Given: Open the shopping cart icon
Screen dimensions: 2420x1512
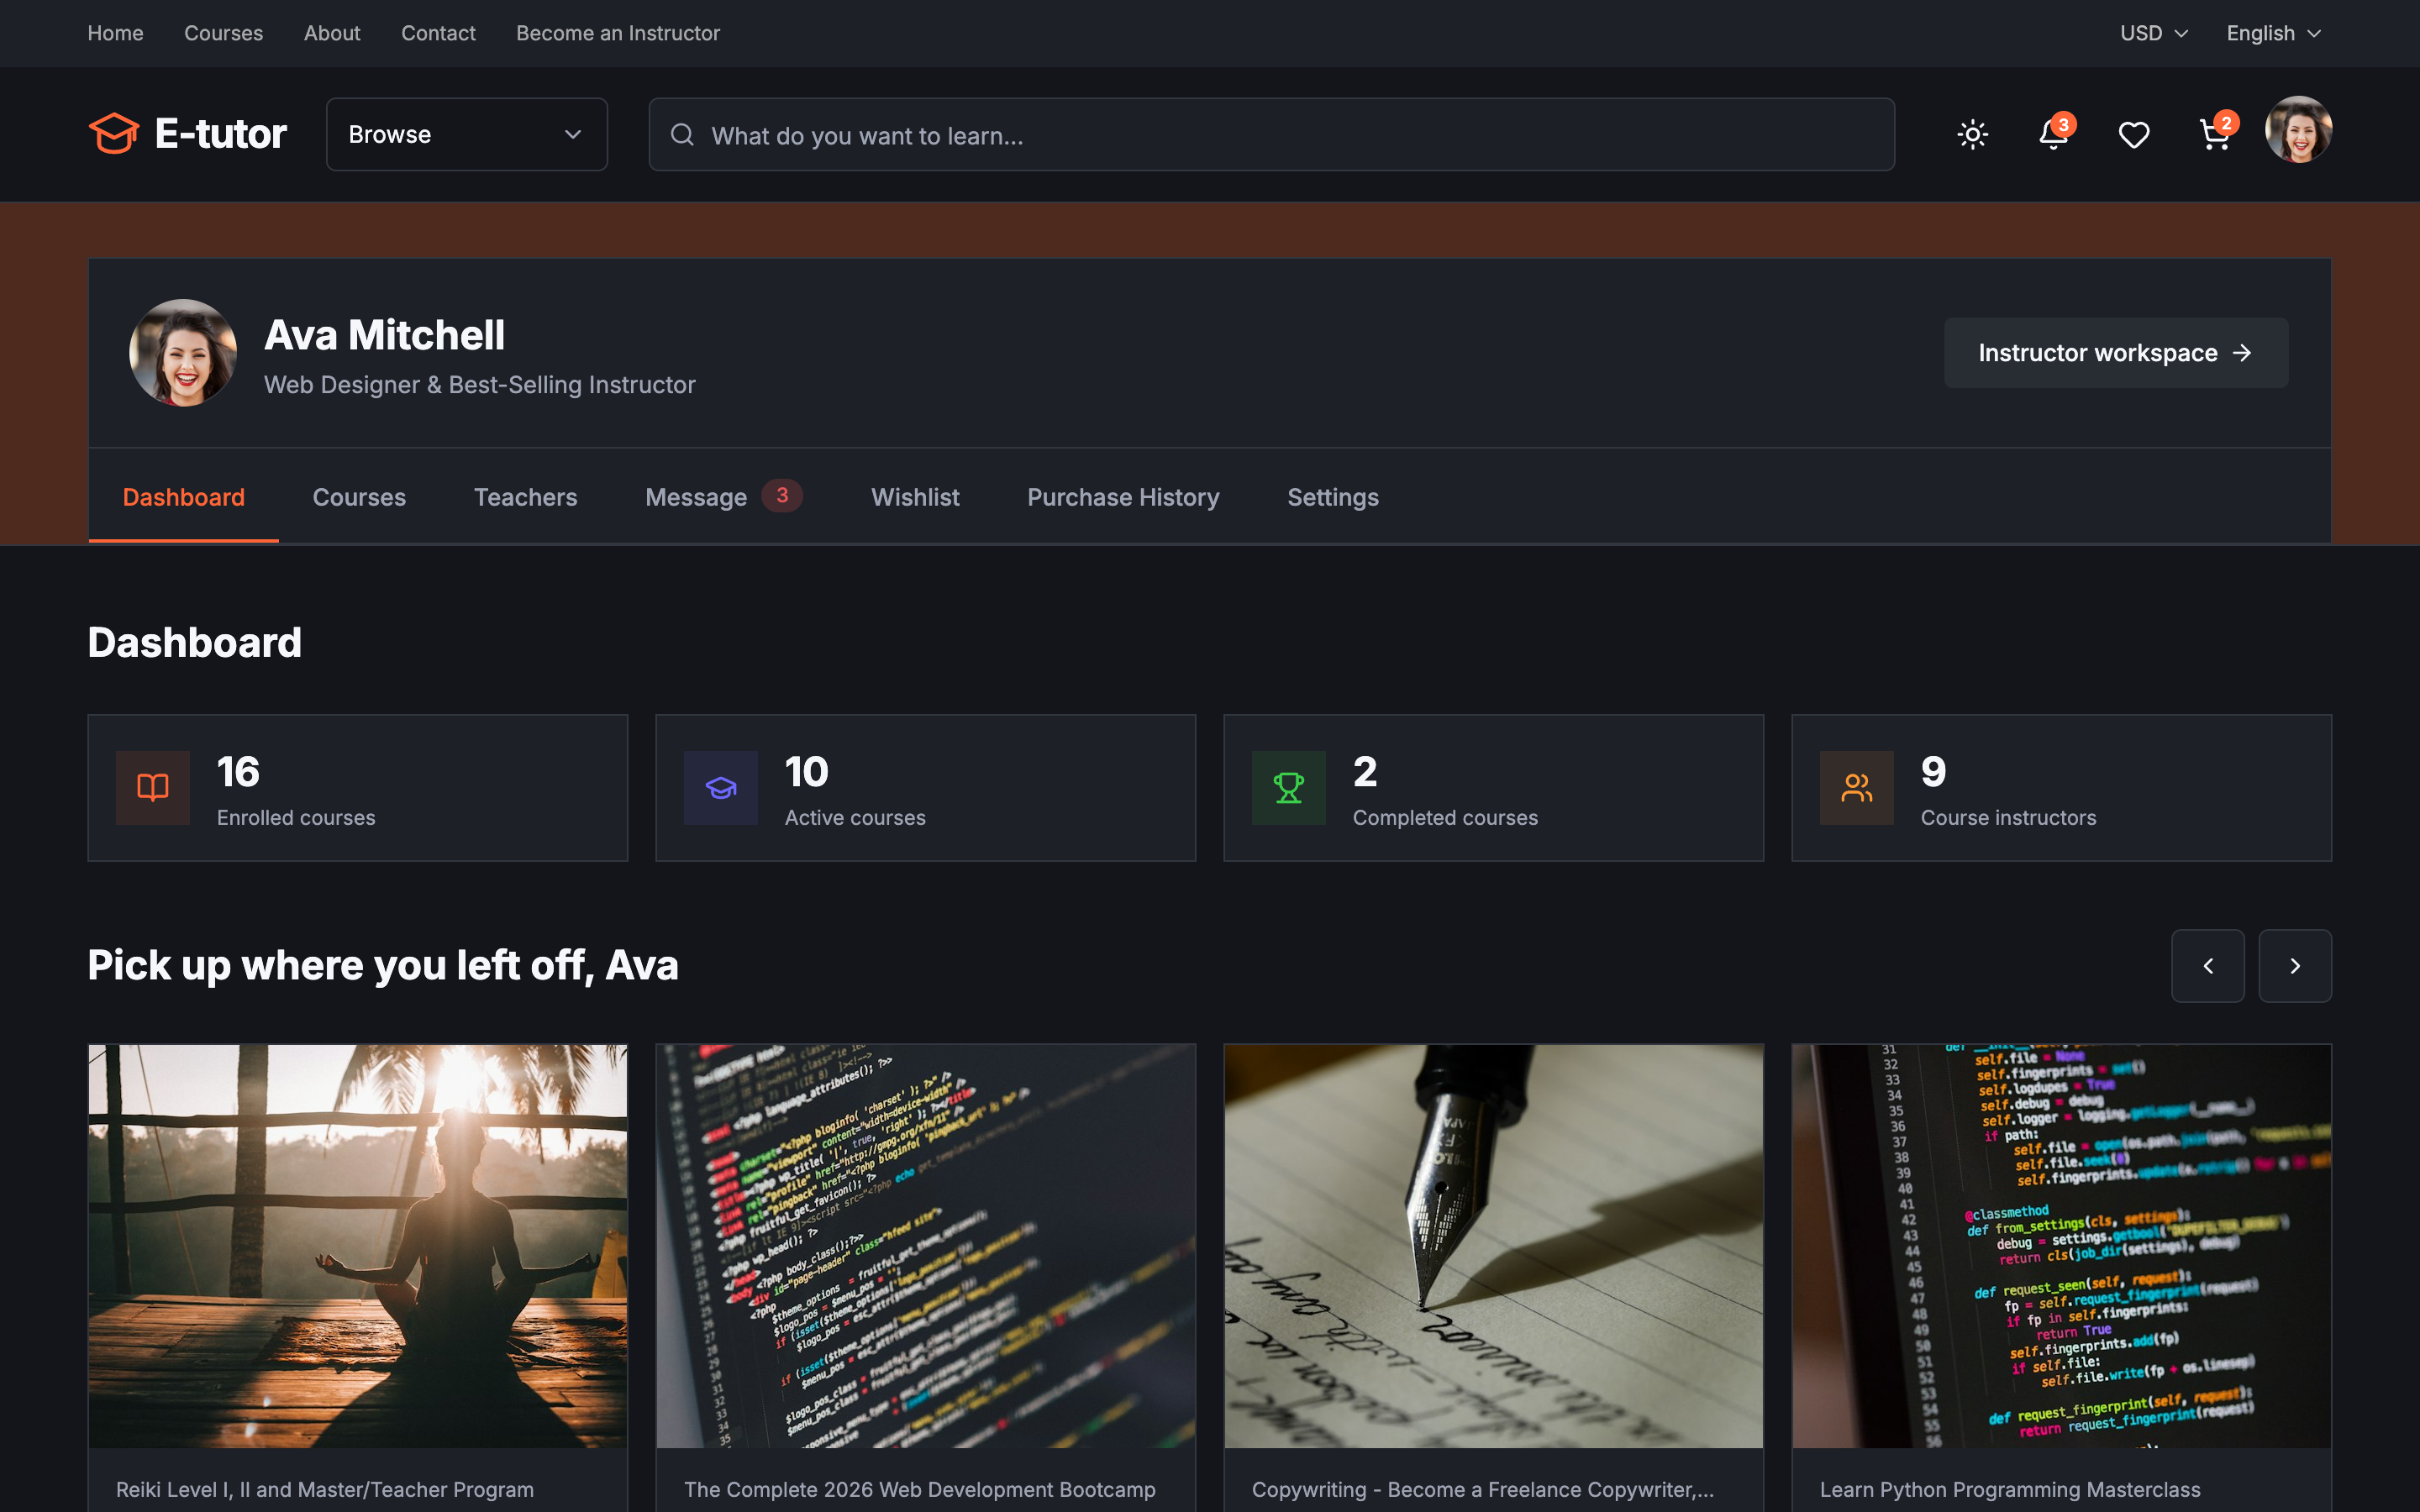Looking at the screenshot, I should [2215, 134].
